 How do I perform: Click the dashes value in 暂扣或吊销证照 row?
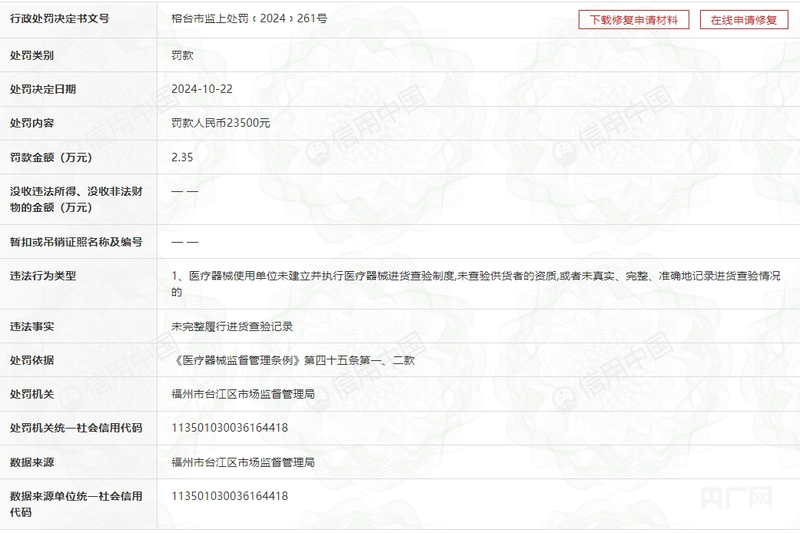(185, 242)
